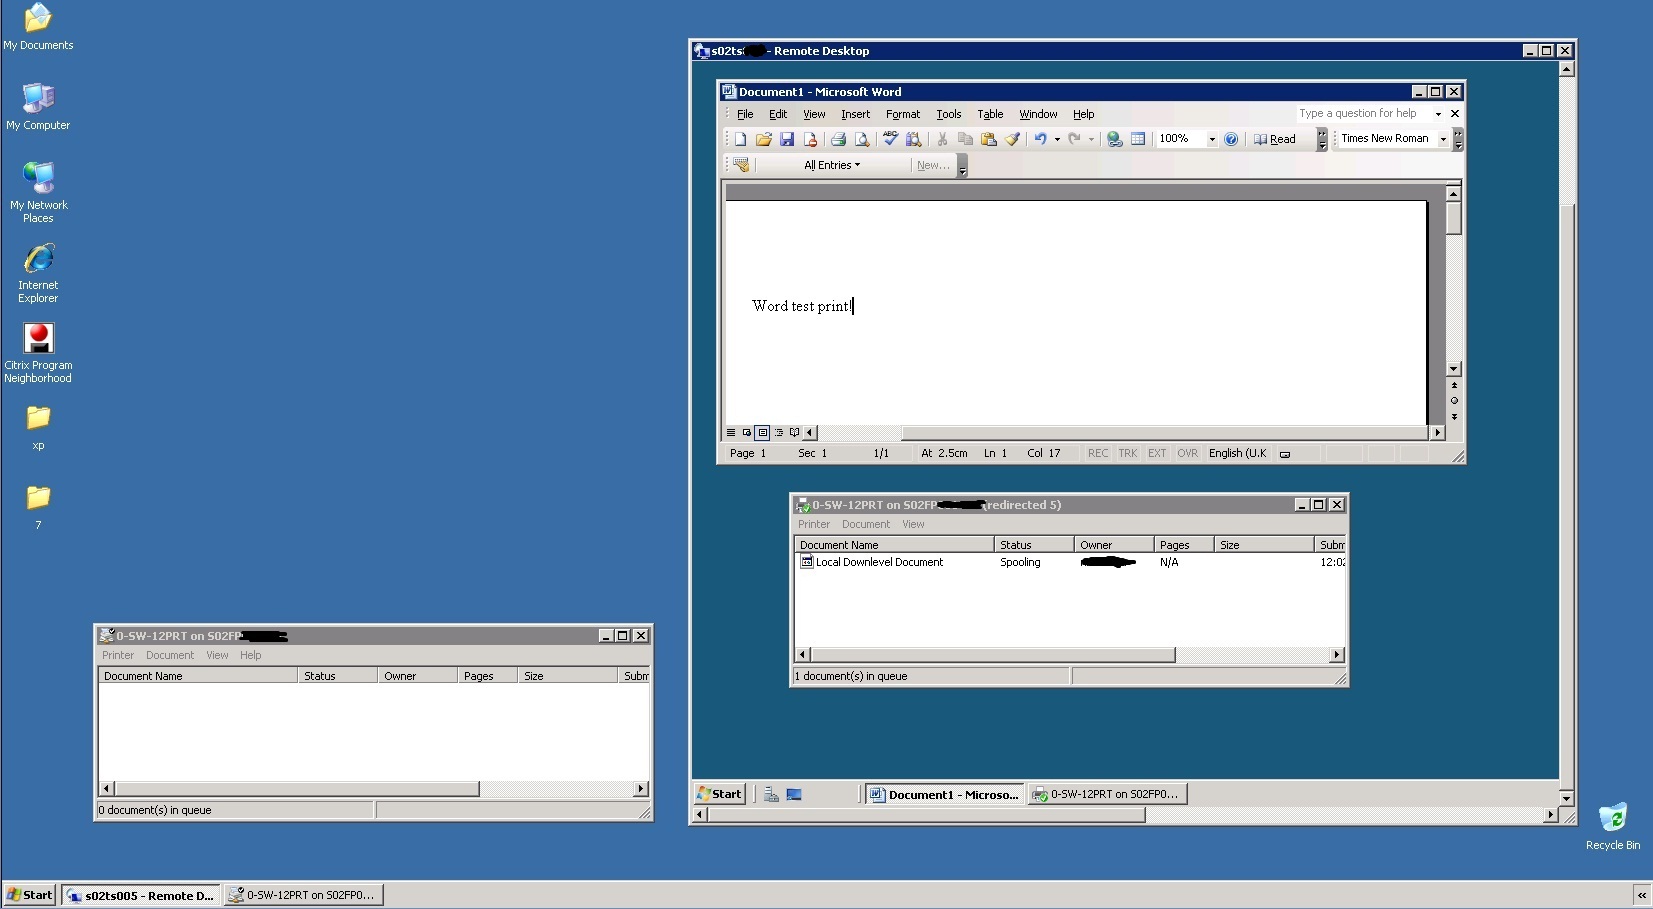Open the File menu in Word
The image size is (1653, 909).
click(745, 114)
